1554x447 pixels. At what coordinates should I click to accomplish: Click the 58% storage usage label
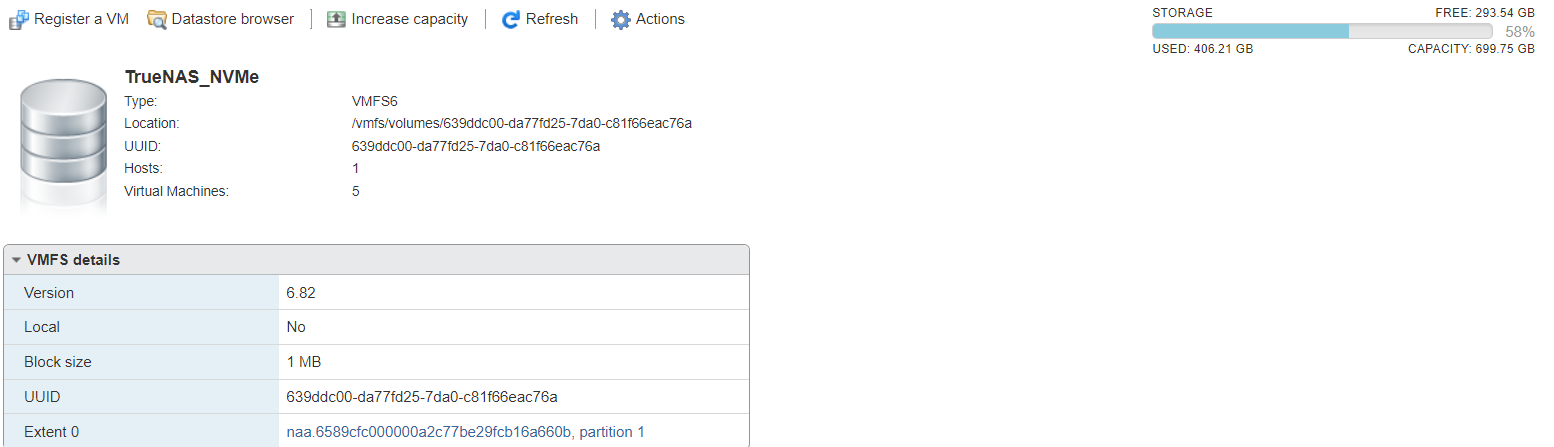pyautogui.click(x=1519, y=31)
